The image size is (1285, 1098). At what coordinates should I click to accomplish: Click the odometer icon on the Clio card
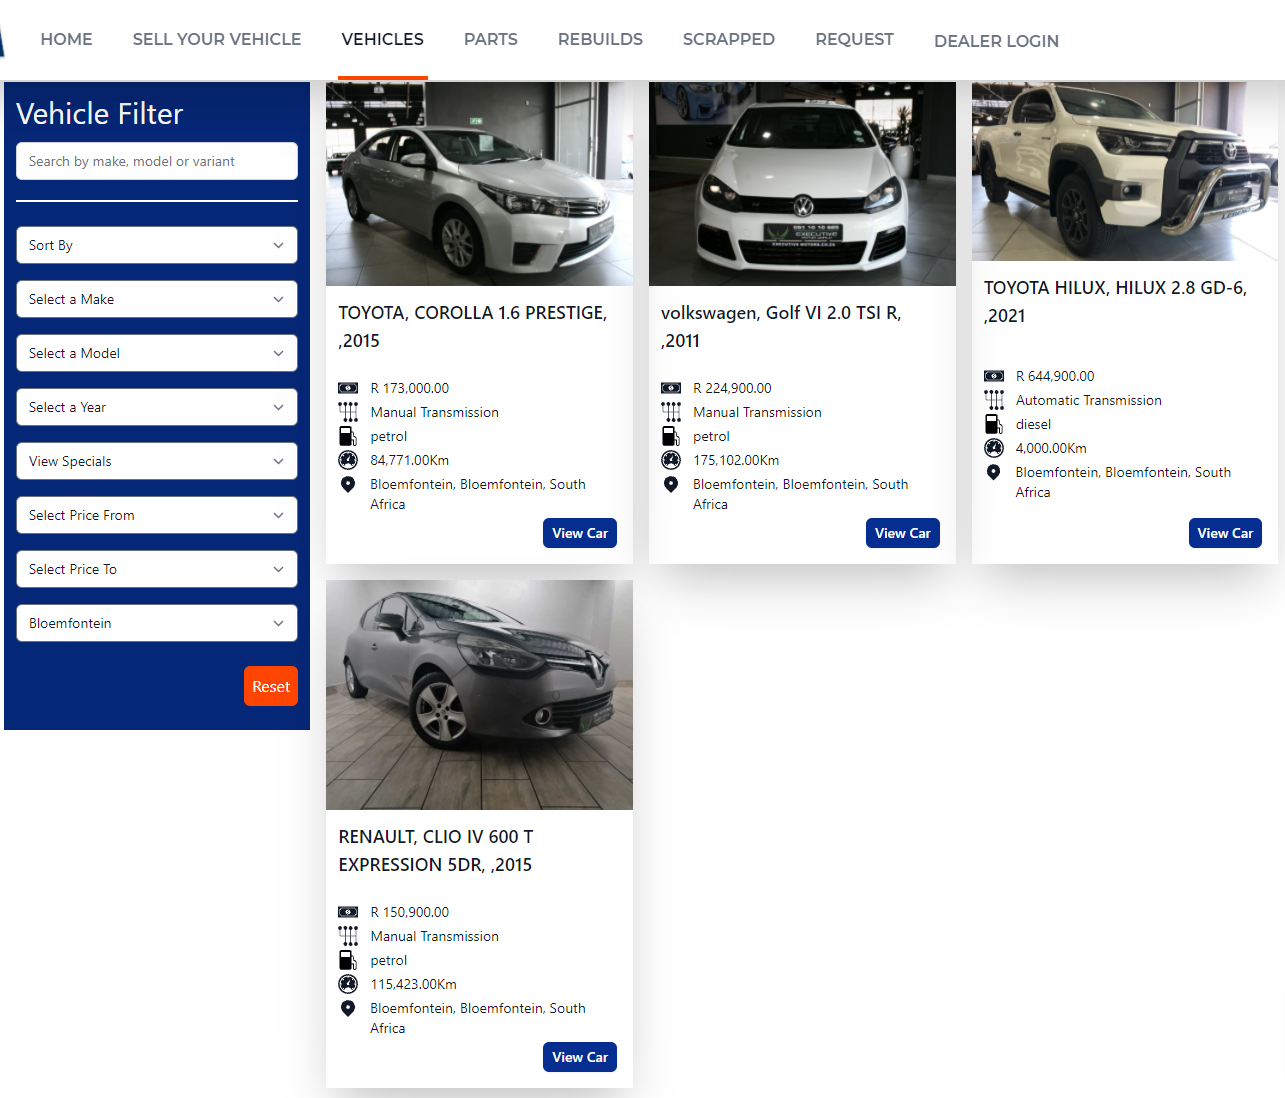point(348,984)
